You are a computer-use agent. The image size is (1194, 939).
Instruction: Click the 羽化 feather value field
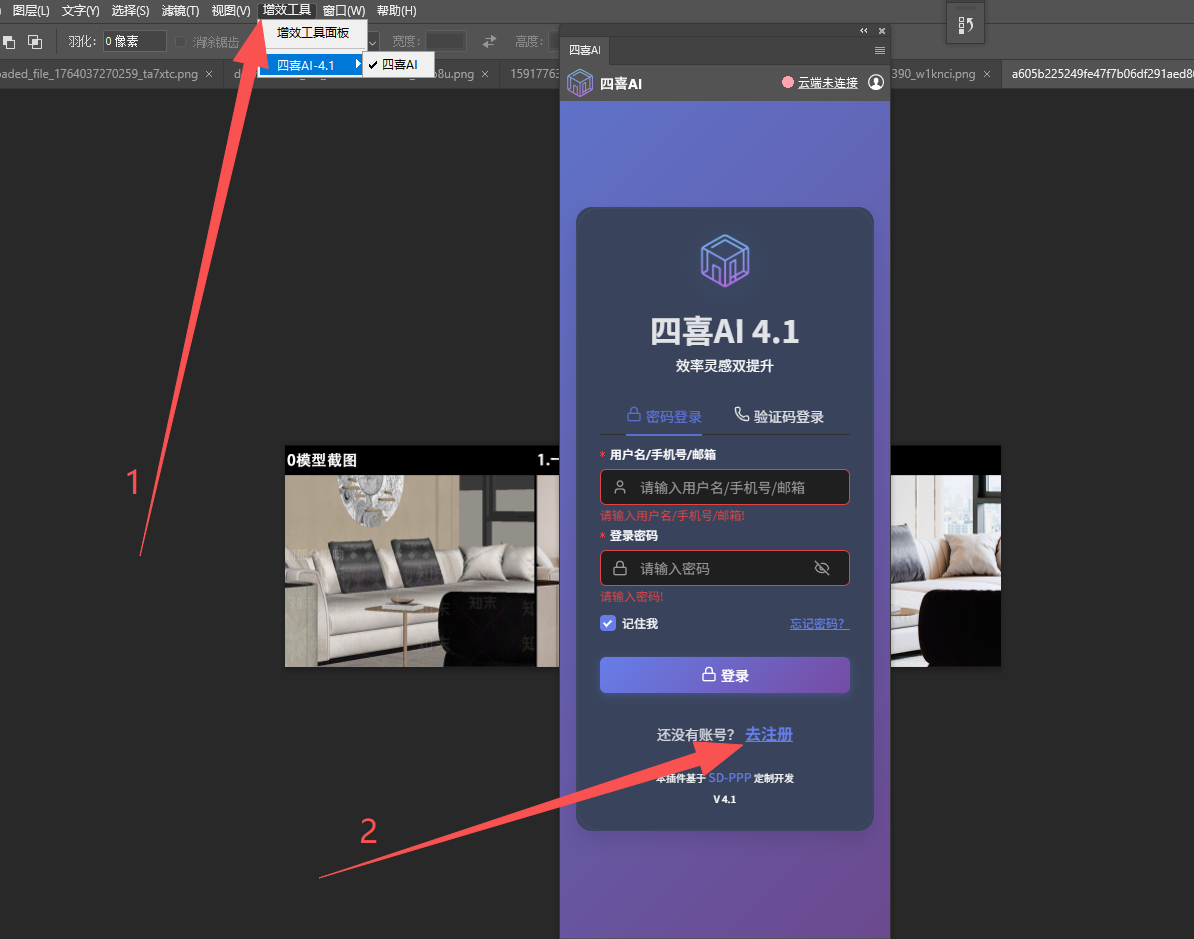point(134,42)
